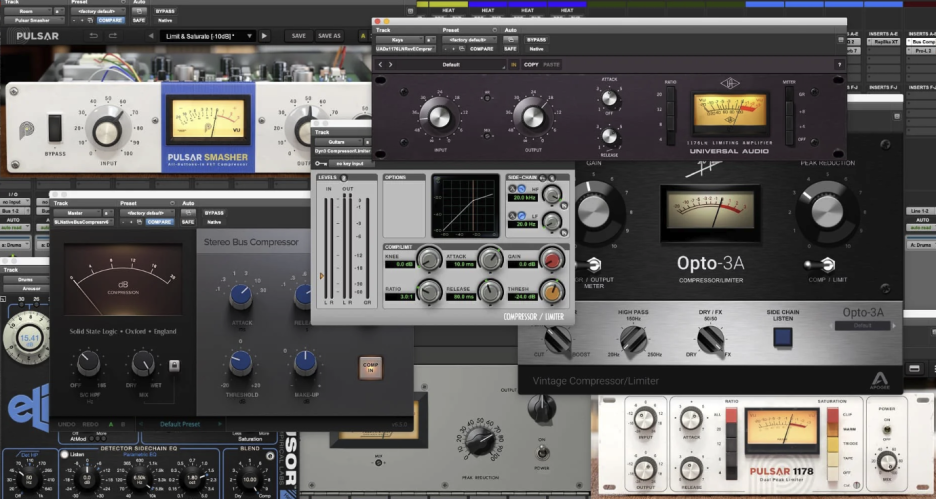Click the 1176 RELEASE knob
The height and width of the screenshot is (499, 936).
[x=609, y=136]
